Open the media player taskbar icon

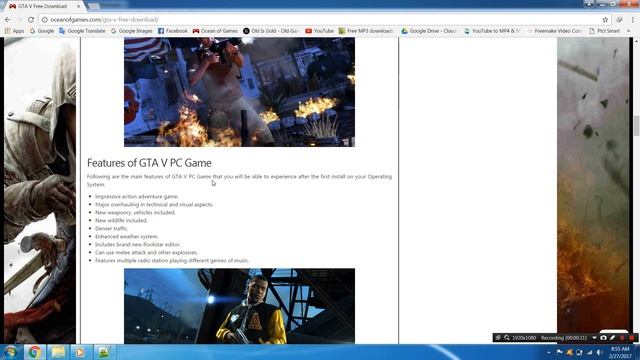(80, 352)
